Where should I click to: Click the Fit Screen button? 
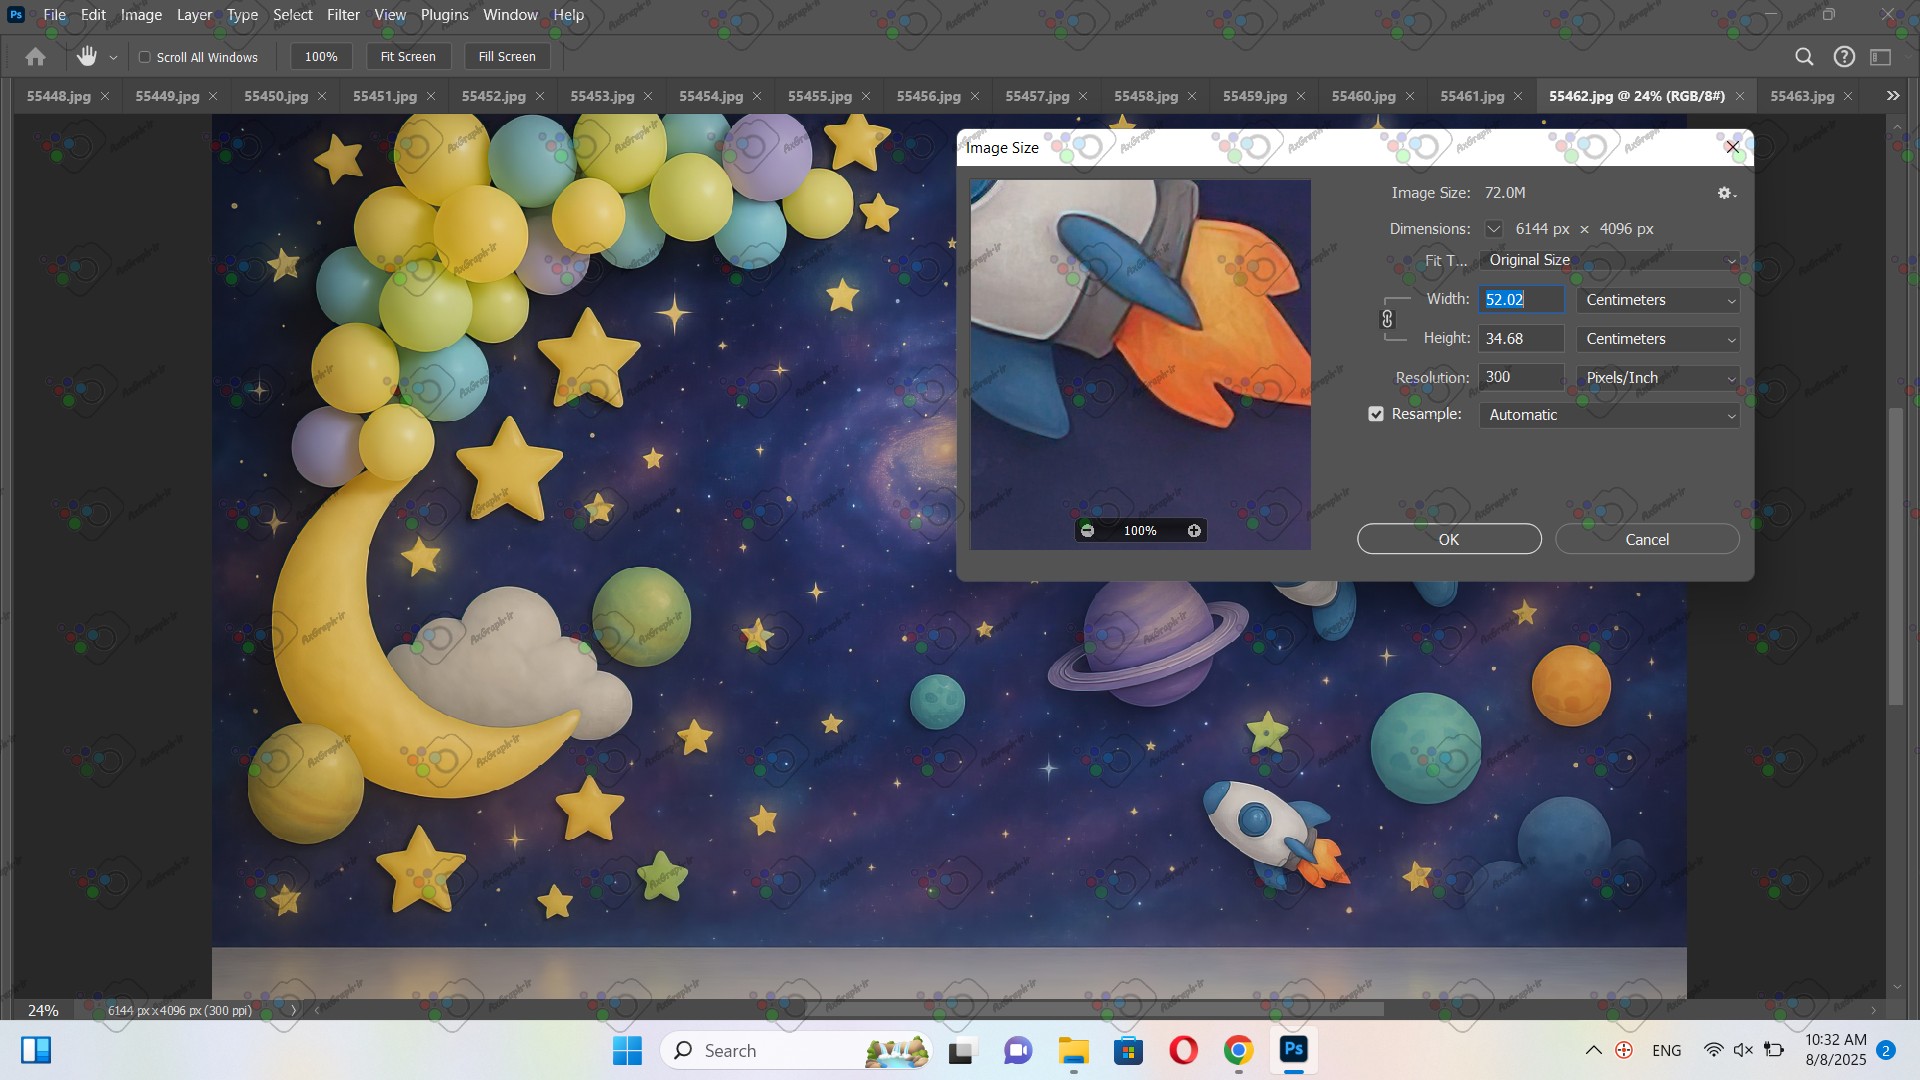click(408, 57)
